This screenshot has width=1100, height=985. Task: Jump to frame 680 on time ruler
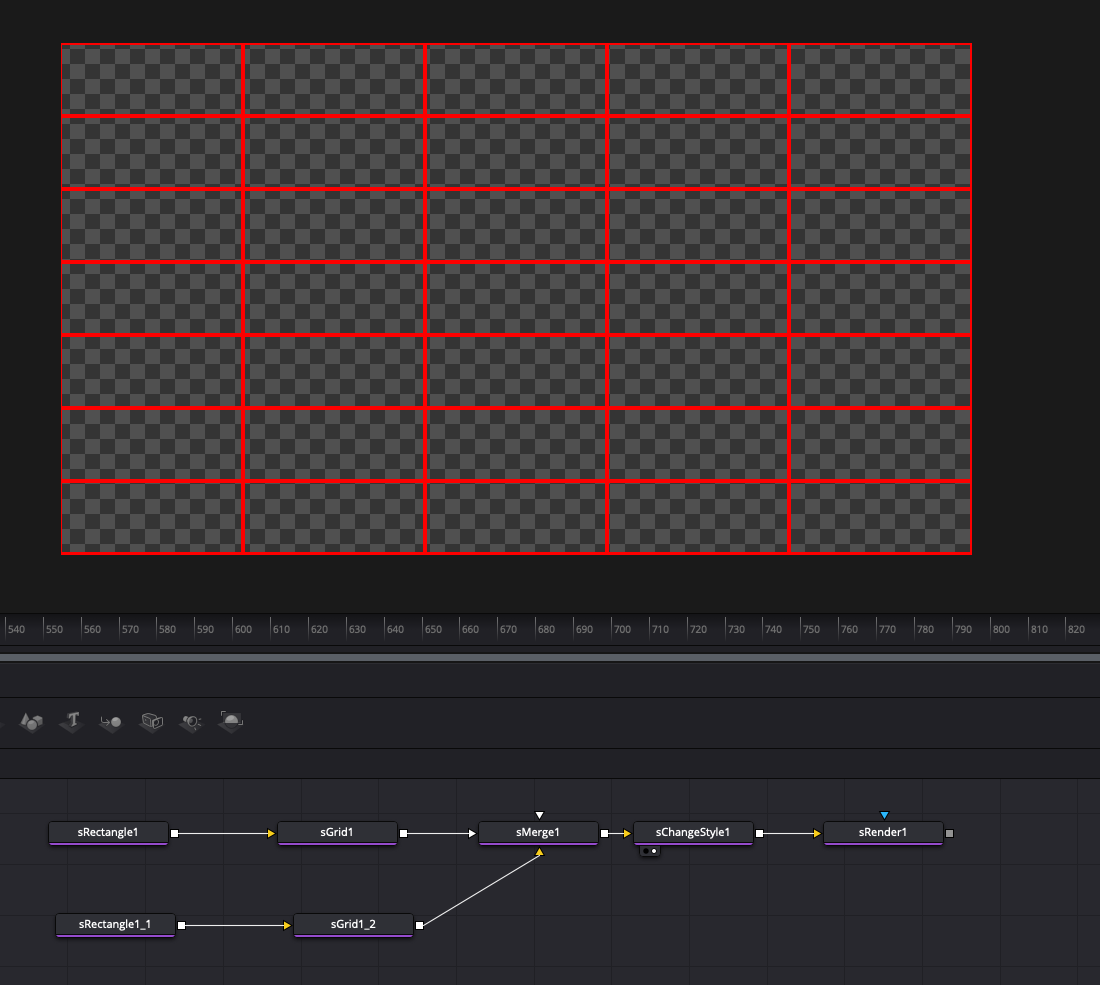click(546, 629)
